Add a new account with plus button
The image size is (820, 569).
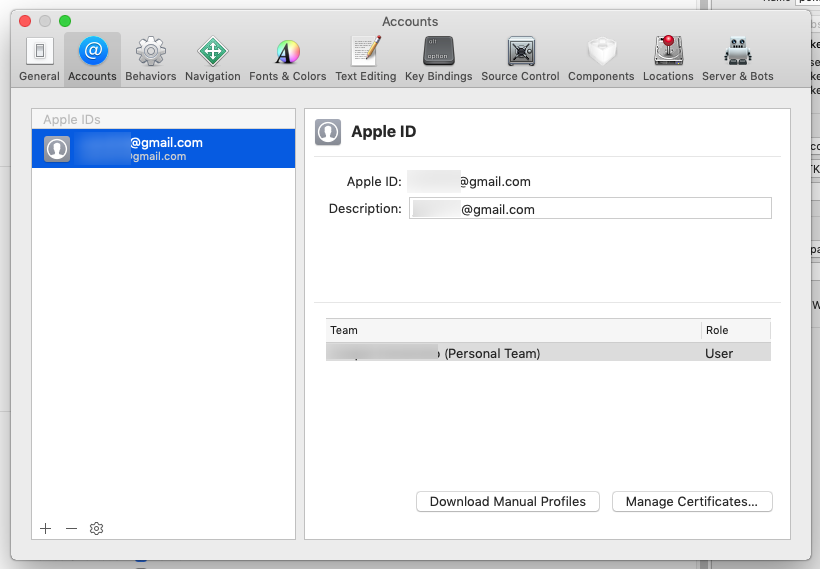pyautogui.click(x=45, y=529)
